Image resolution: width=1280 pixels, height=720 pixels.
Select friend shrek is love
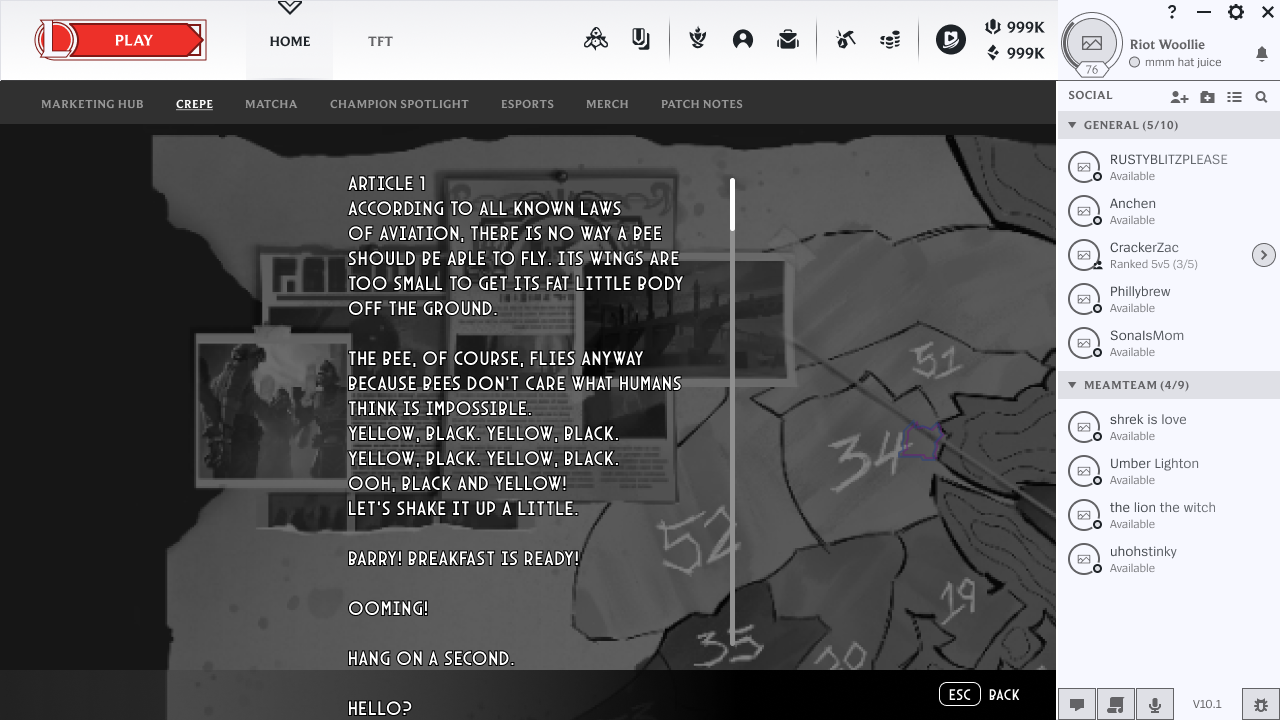click(x=1168, y=427)
